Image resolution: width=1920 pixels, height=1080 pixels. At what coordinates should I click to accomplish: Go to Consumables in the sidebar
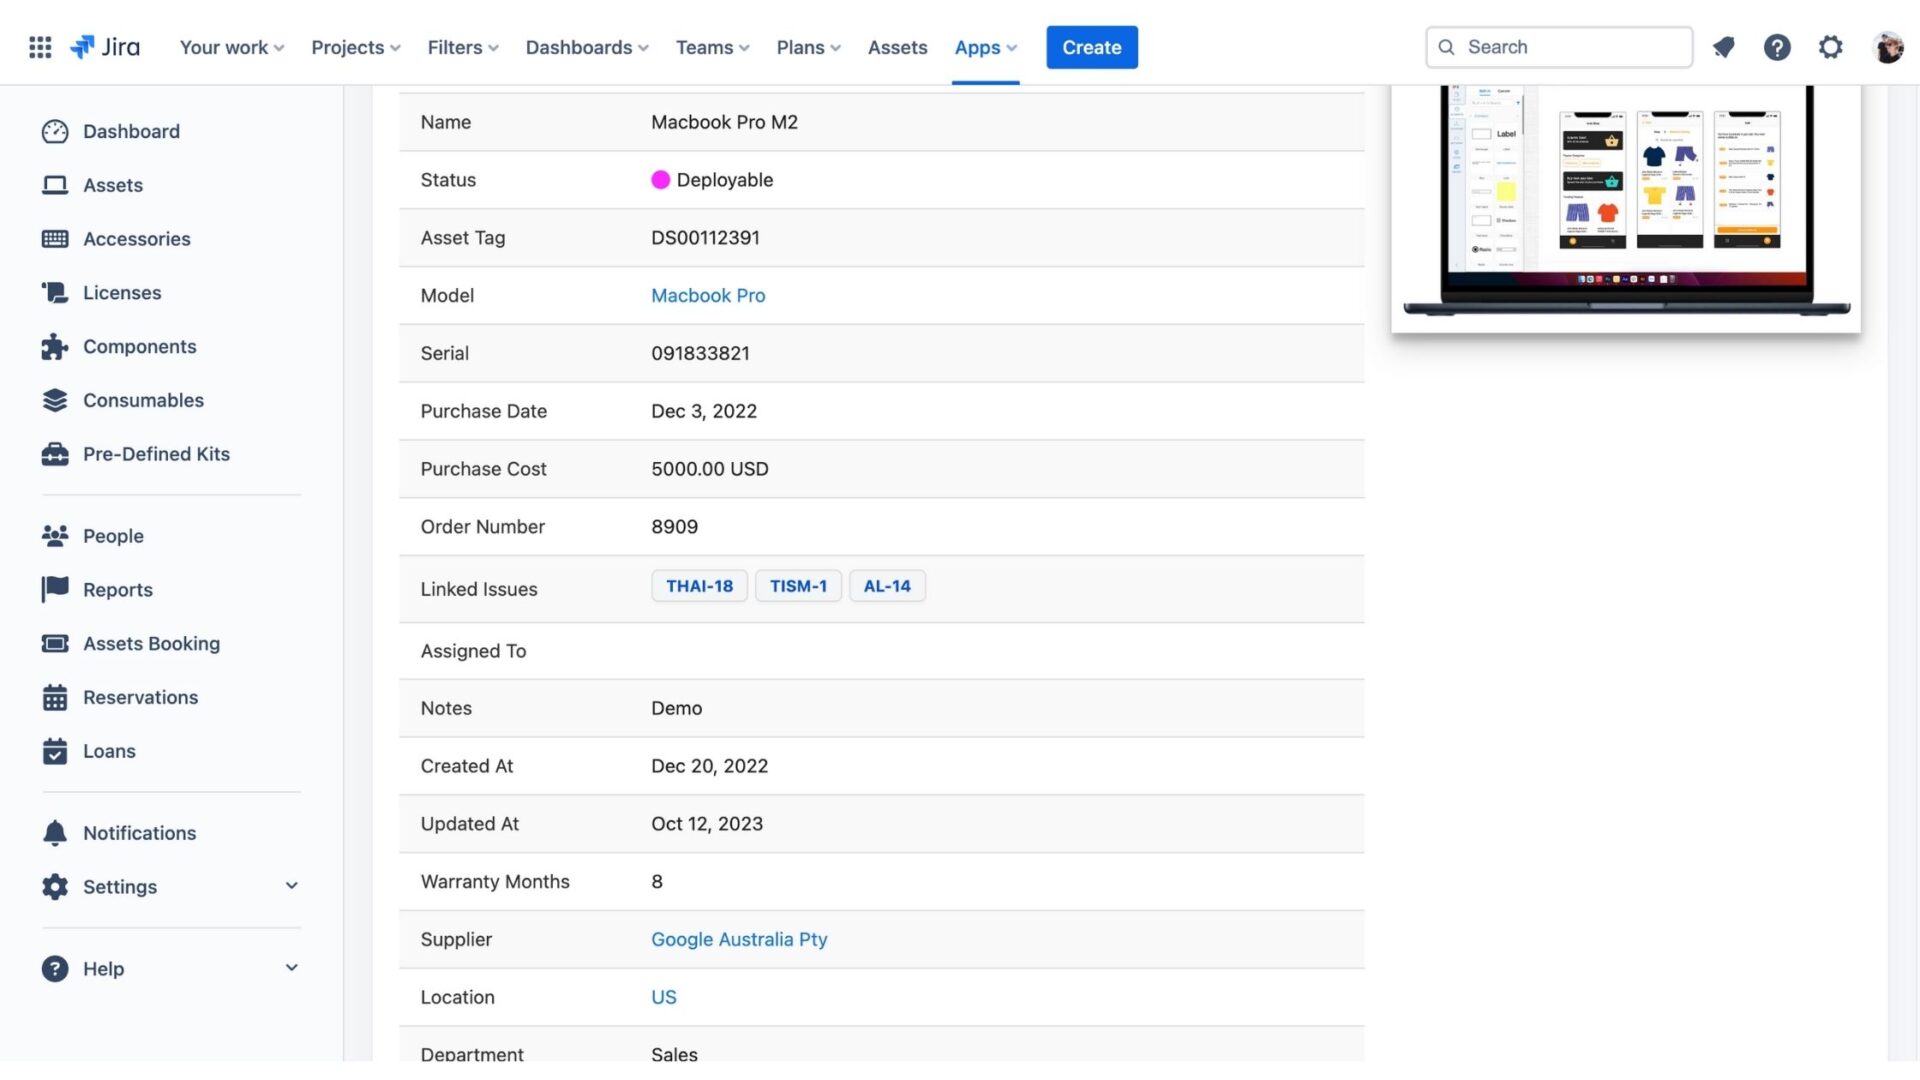143,400
